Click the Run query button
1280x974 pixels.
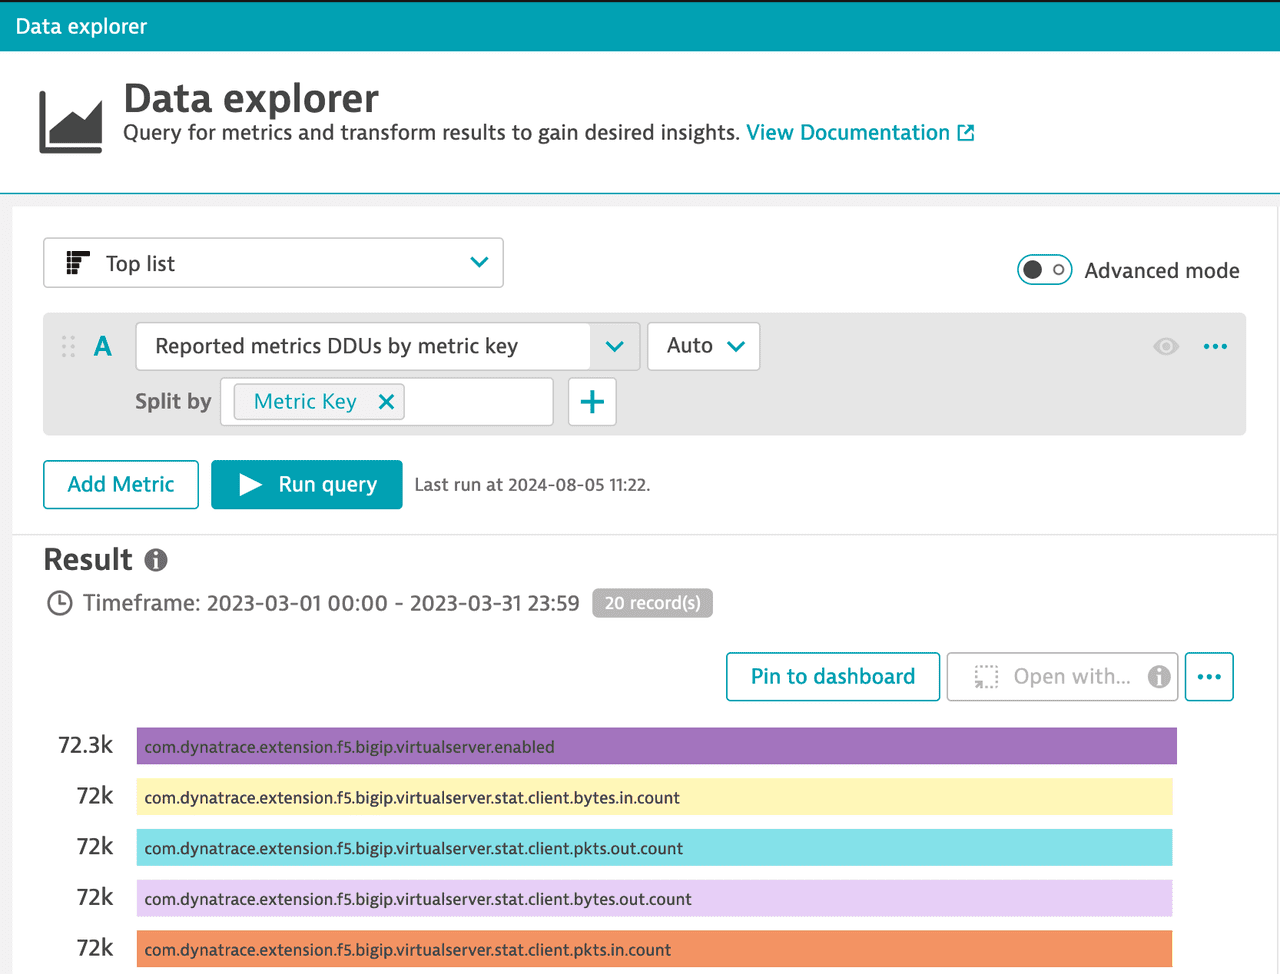307,485
